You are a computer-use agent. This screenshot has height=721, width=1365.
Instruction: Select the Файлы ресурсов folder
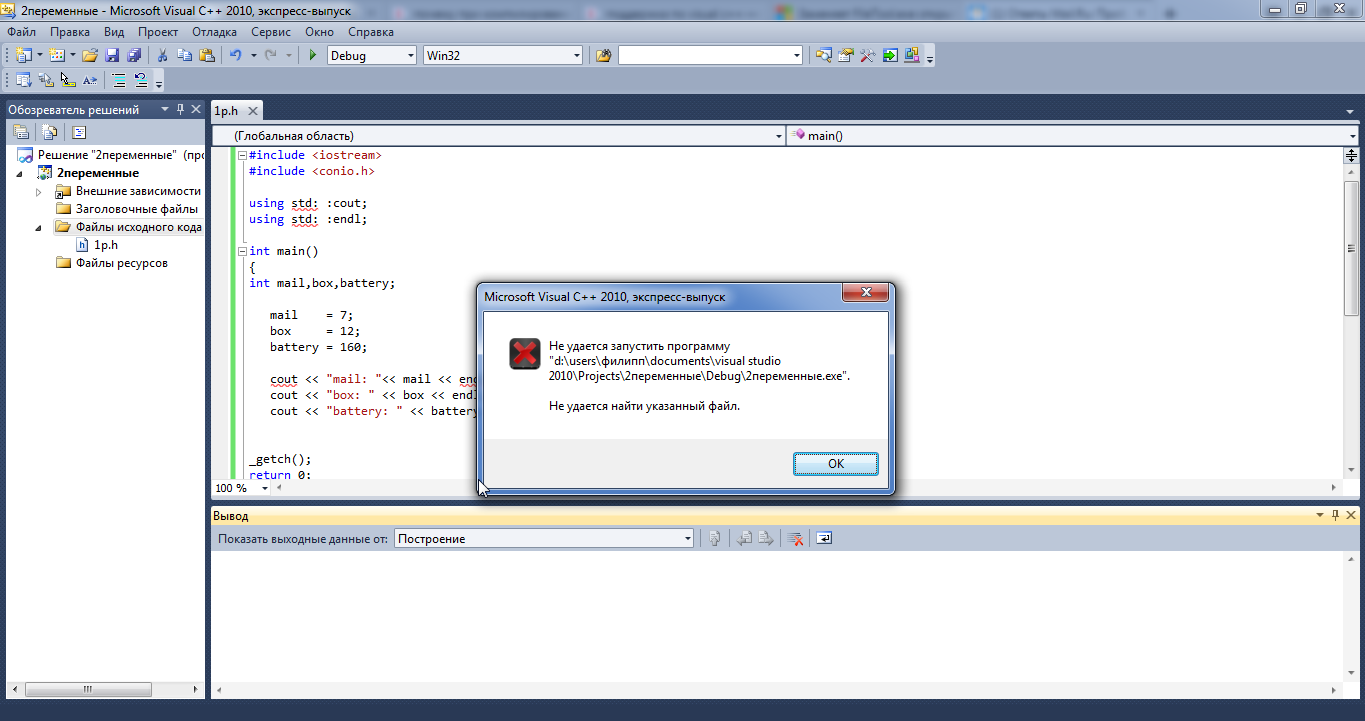[112, 263]
